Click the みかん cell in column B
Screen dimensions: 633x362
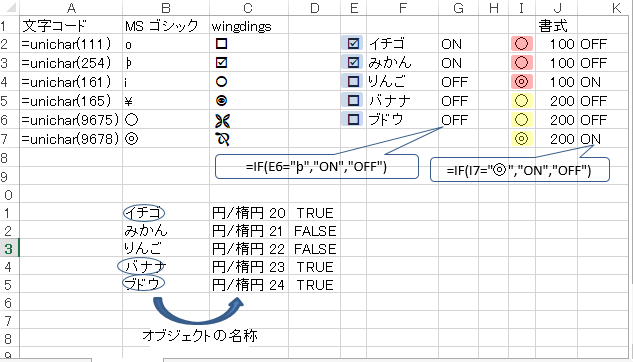166,231
